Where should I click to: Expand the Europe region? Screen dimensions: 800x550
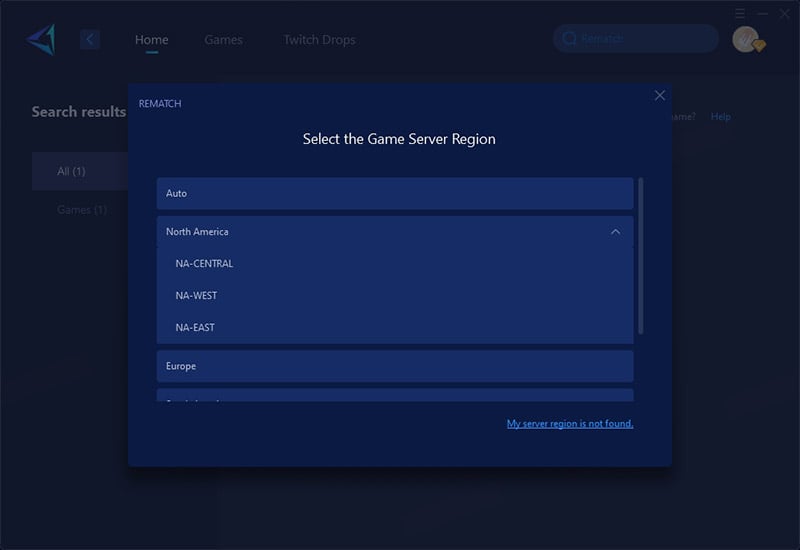pyautogui.click(x=395, y=366)
